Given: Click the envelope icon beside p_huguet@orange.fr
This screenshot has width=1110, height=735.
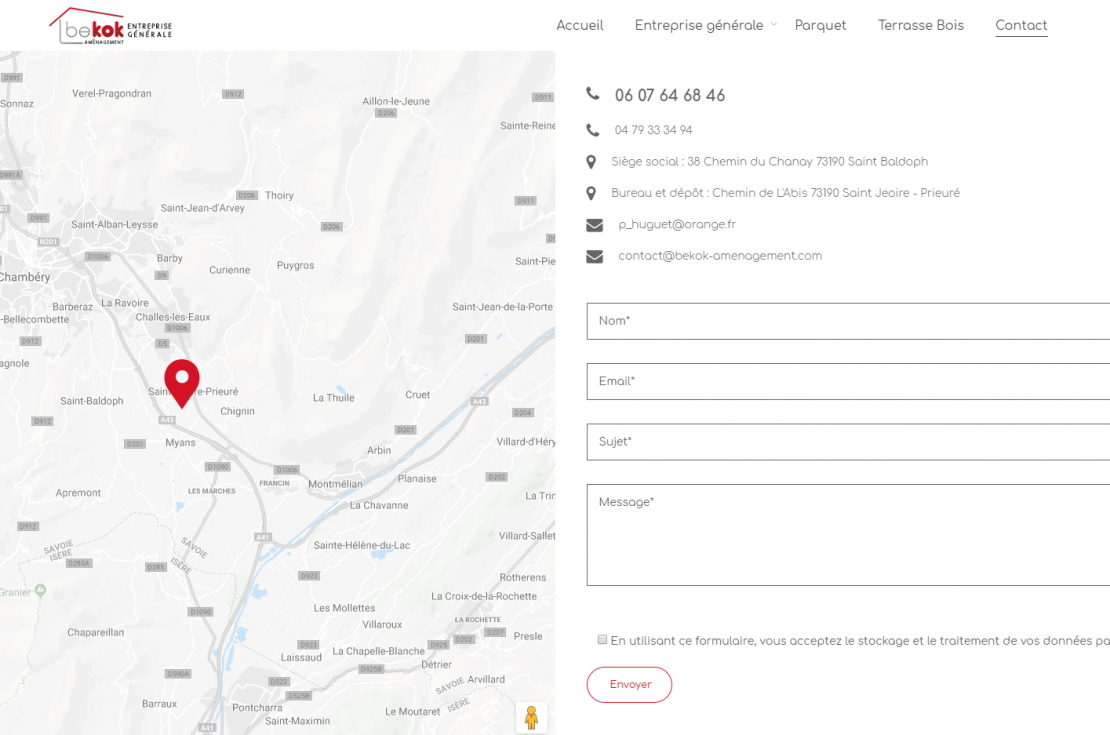Looking at the screenshot, I should point(595,225).
